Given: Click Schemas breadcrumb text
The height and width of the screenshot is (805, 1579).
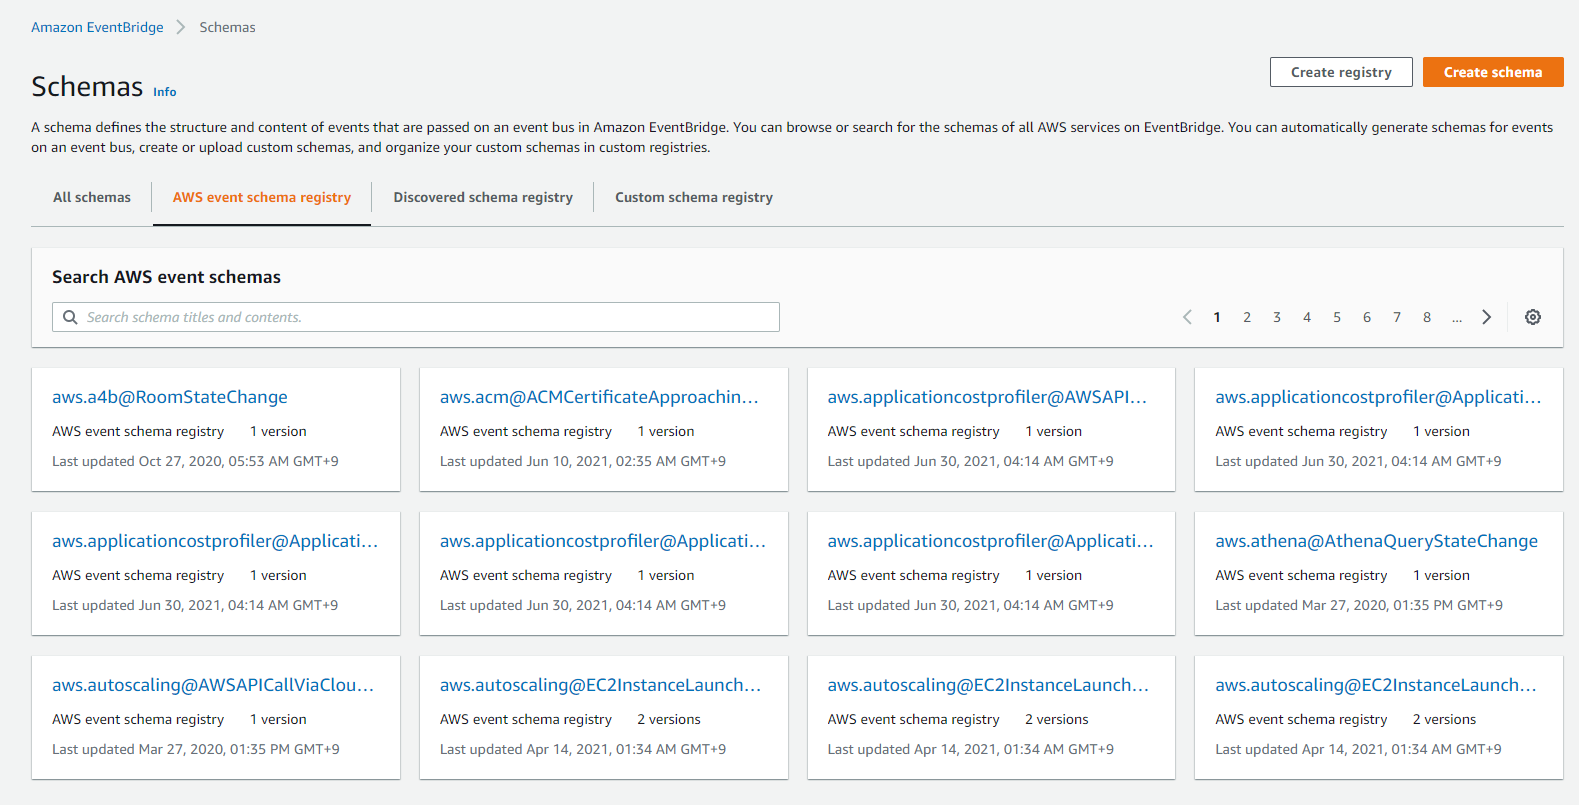Looking at the screenshot, I should point(227,27).
